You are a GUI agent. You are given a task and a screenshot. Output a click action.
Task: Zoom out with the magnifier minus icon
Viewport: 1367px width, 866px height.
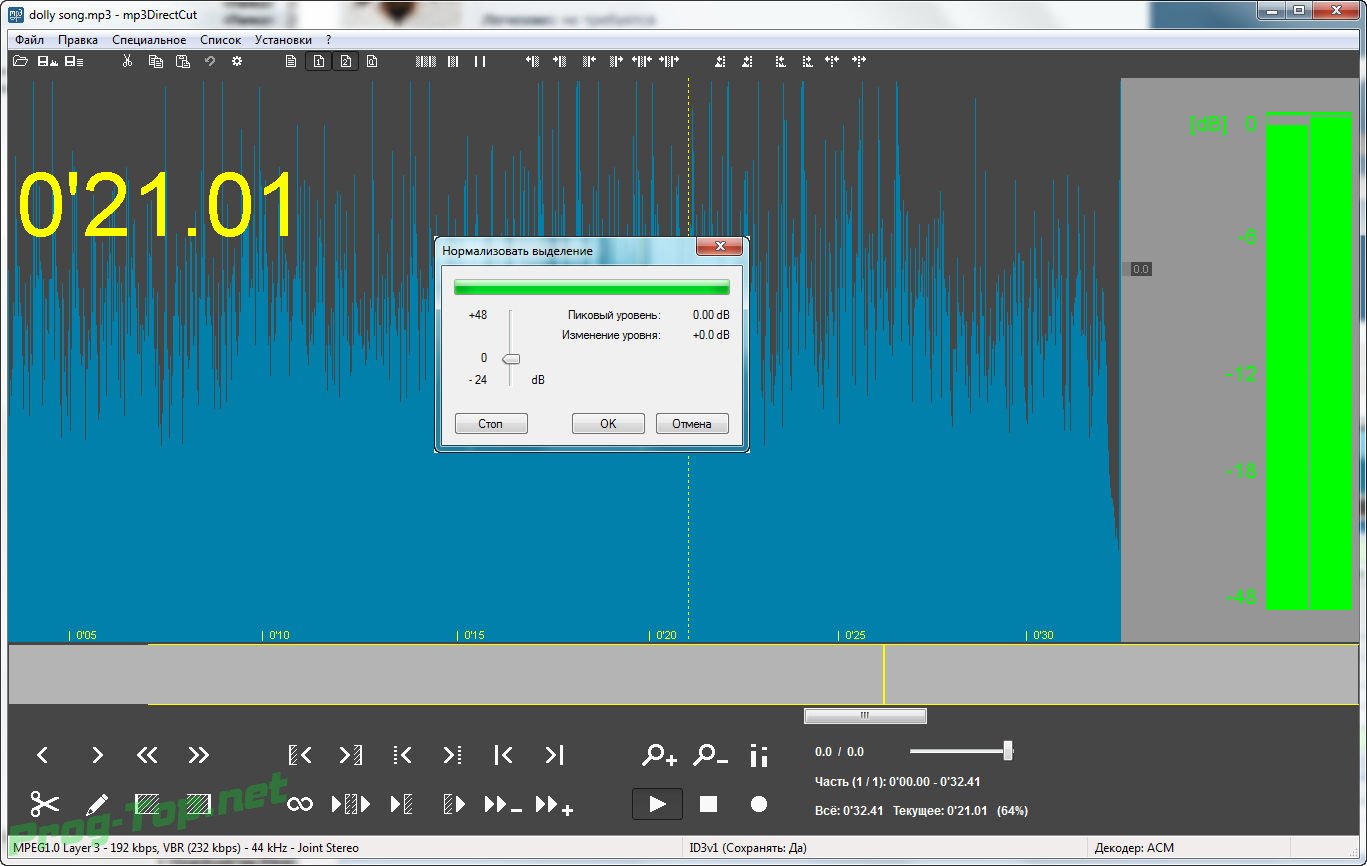[x=711, y=755]
